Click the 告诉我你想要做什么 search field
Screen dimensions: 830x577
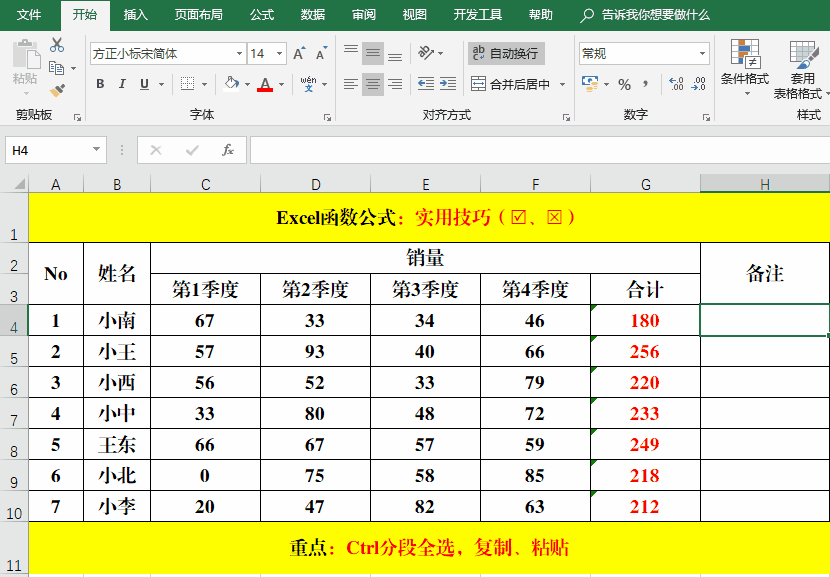[655, 15]
